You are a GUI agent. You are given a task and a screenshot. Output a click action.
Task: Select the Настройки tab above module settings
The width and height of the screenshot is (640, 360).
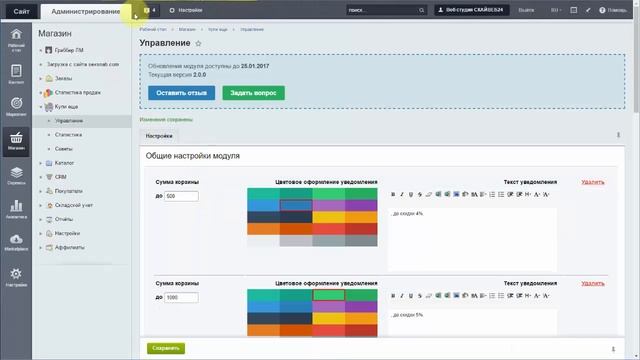(x=159, y=136)
